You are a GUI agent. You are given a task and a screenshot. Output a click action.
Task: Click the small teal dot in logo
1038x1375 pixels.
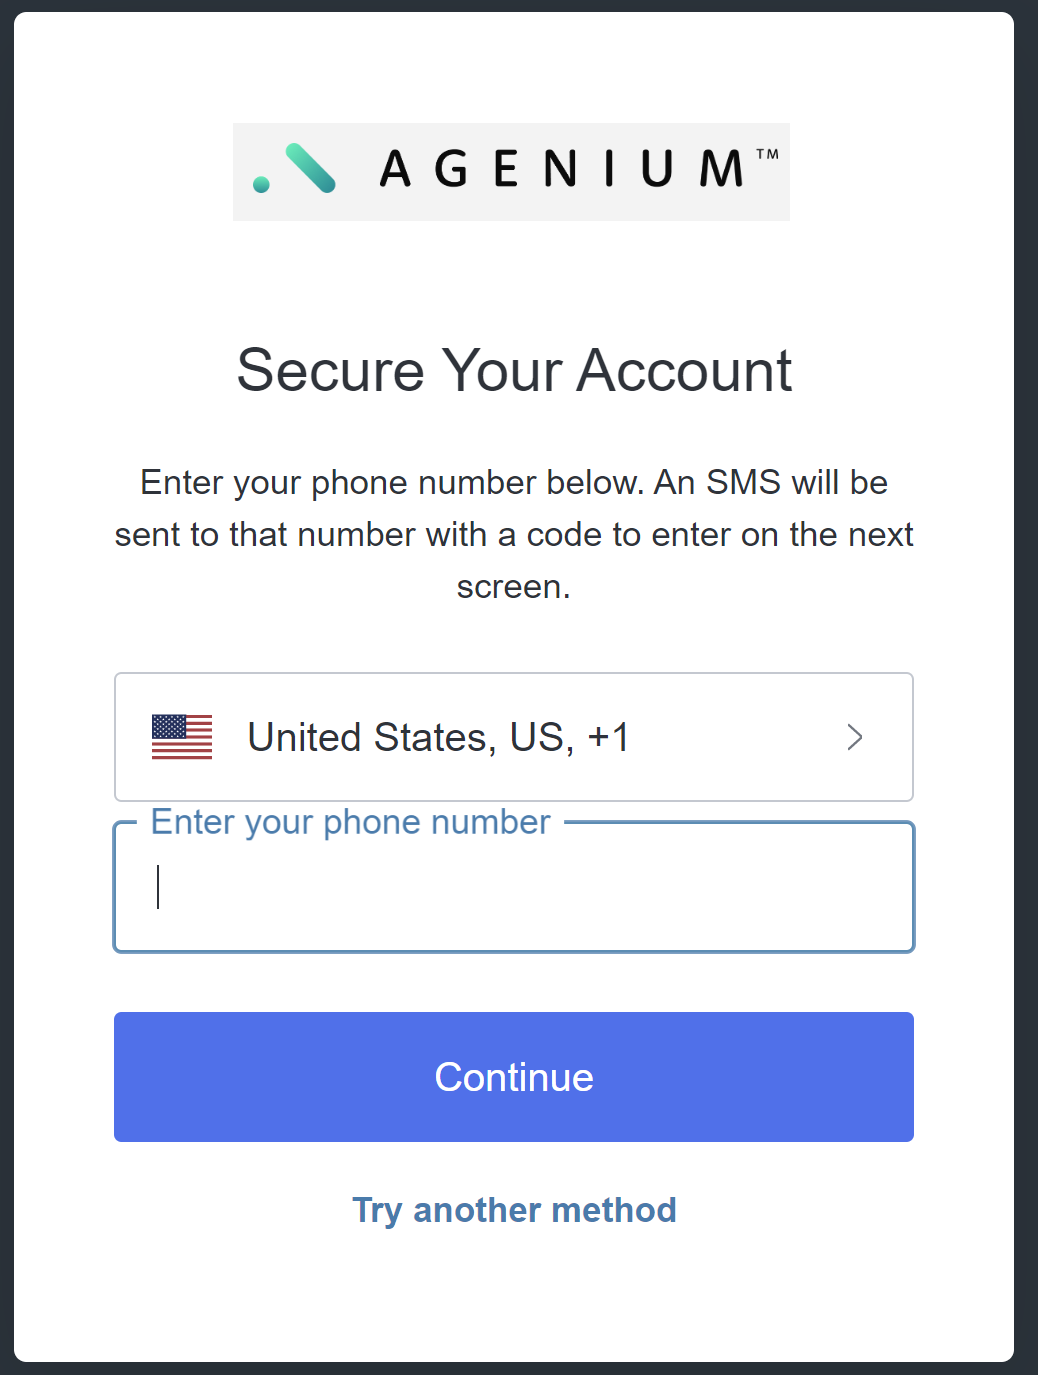(x=261, y=184)
